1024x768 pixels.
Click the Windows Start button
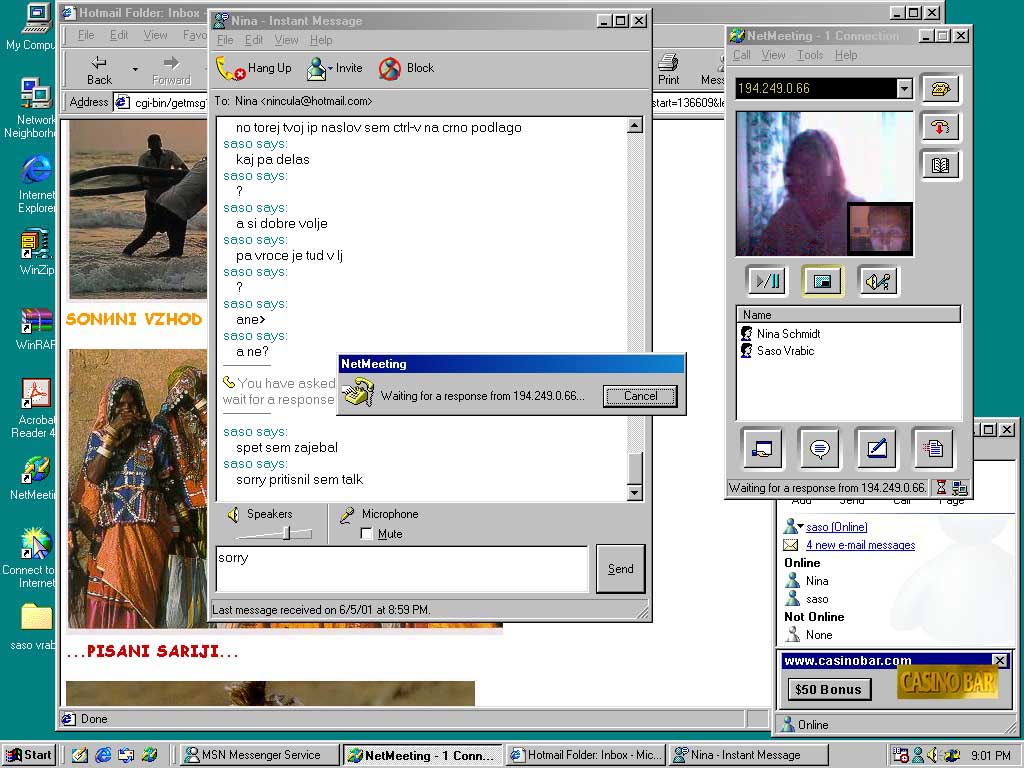[28, 755]
